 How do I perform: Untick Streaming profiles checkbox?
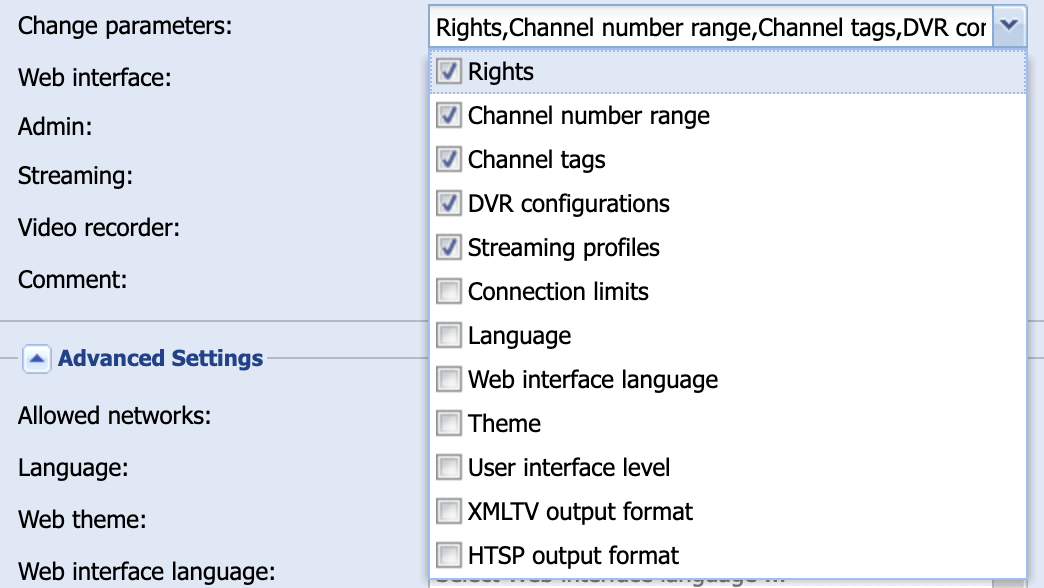coord(449,248)
